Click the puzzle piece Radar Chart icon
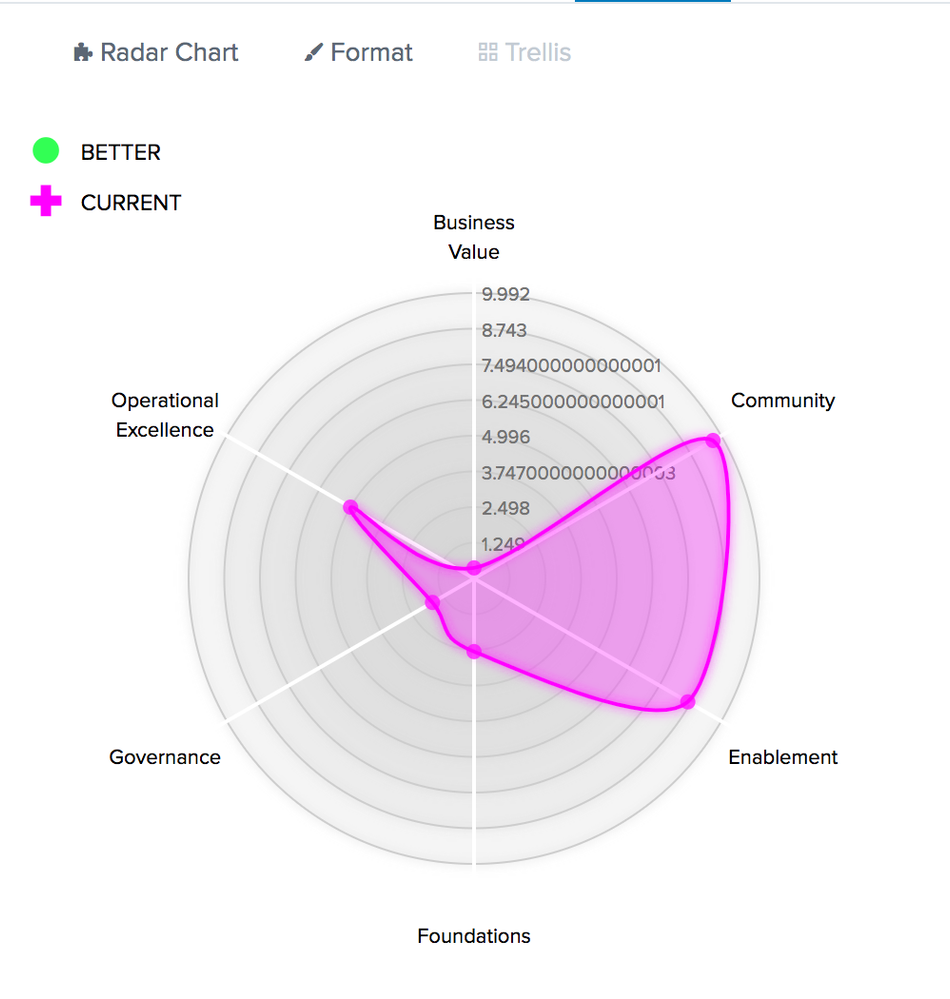950x999 pixels. point(83,53)
